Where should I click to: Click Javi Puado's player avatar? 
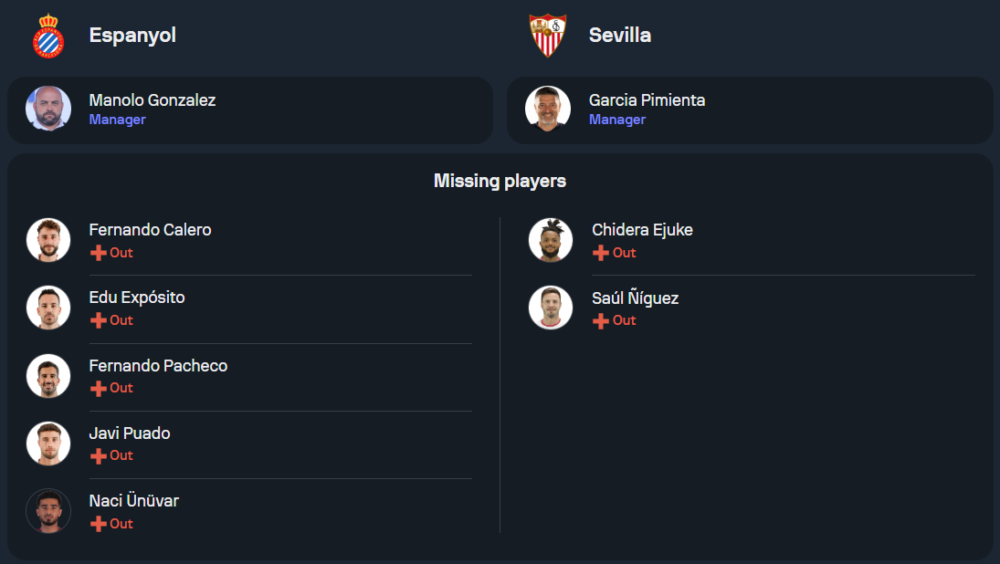[x=48, y=444]
